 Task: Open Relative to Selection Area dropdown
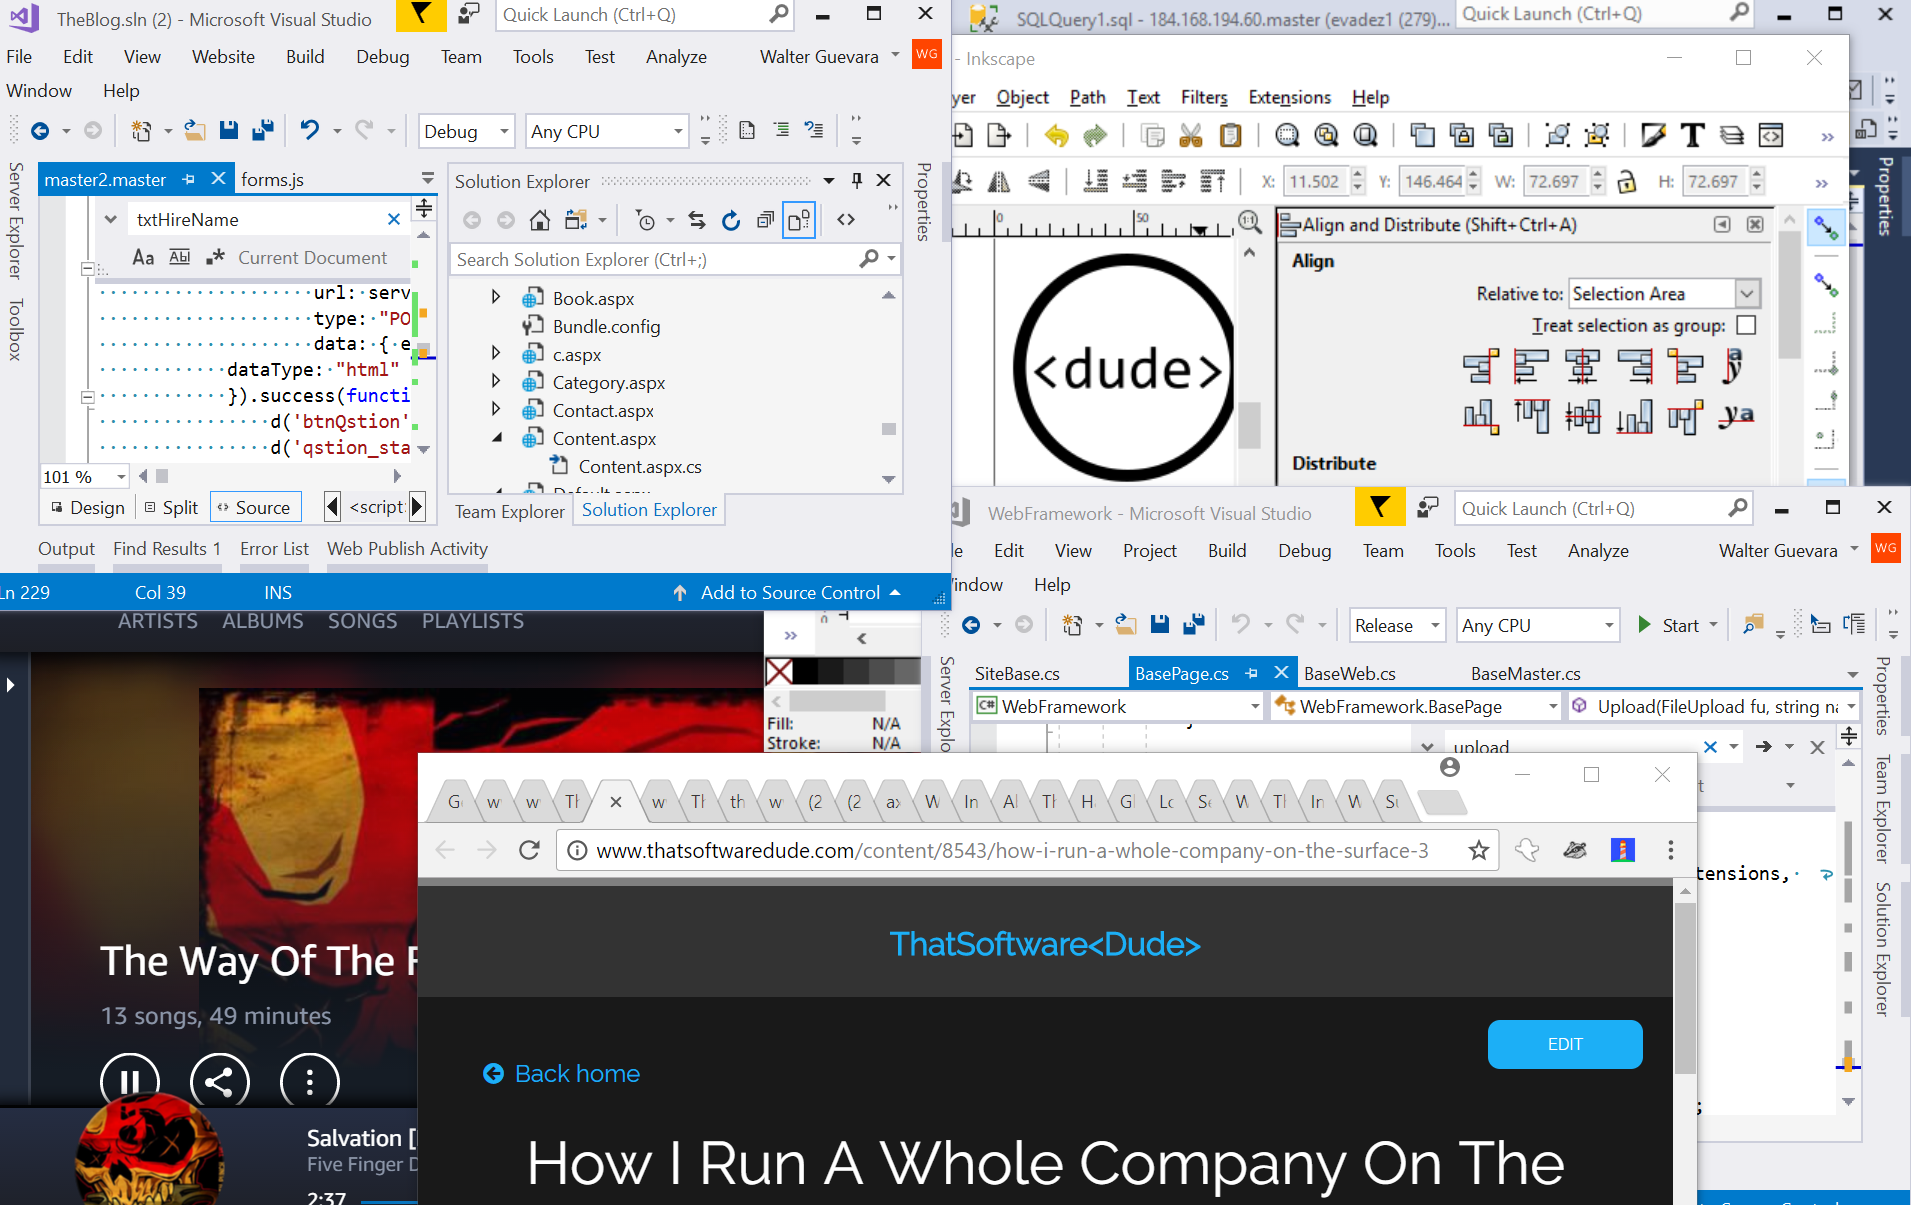(x=1664, y=293)
